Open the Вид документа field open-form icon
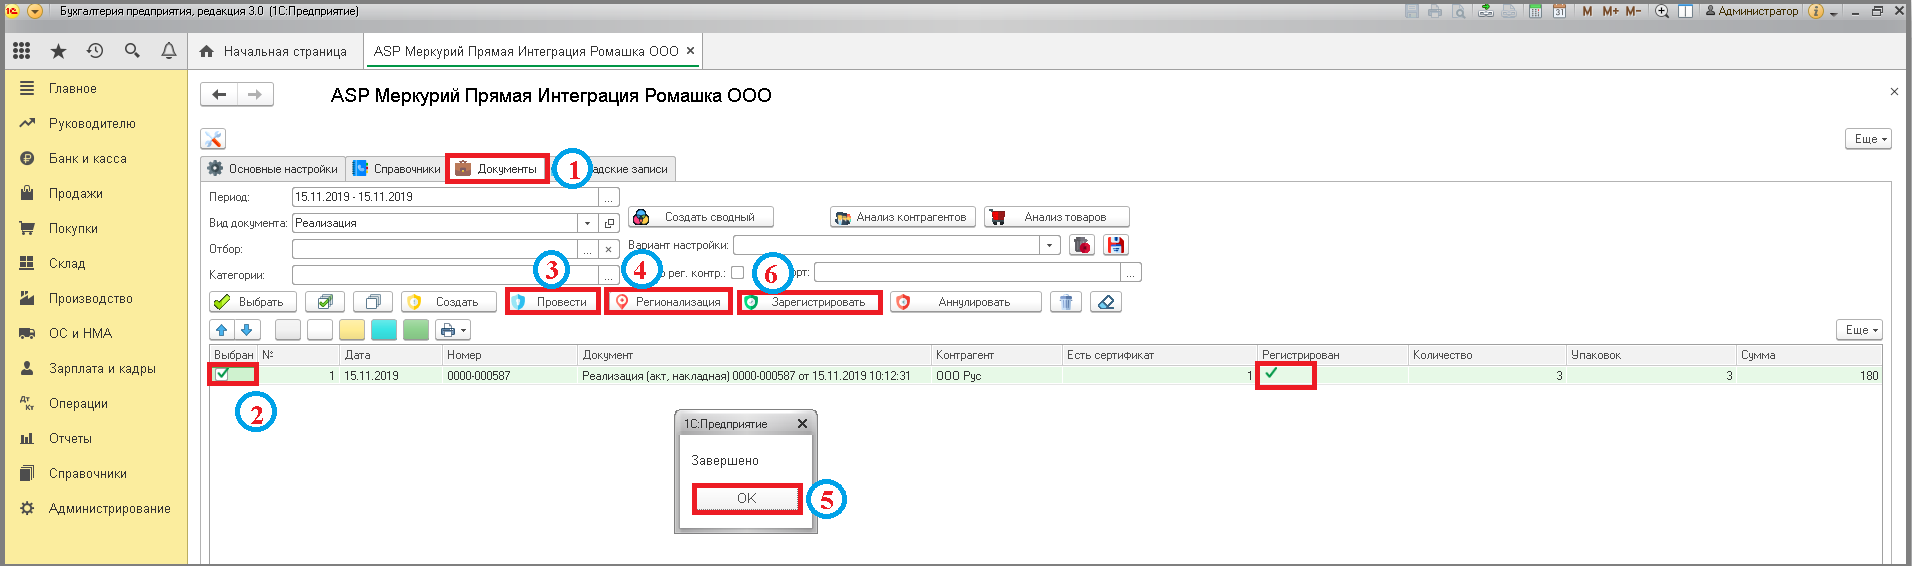Viewport: 1912px width, 566px height. (x=609, y=223)
